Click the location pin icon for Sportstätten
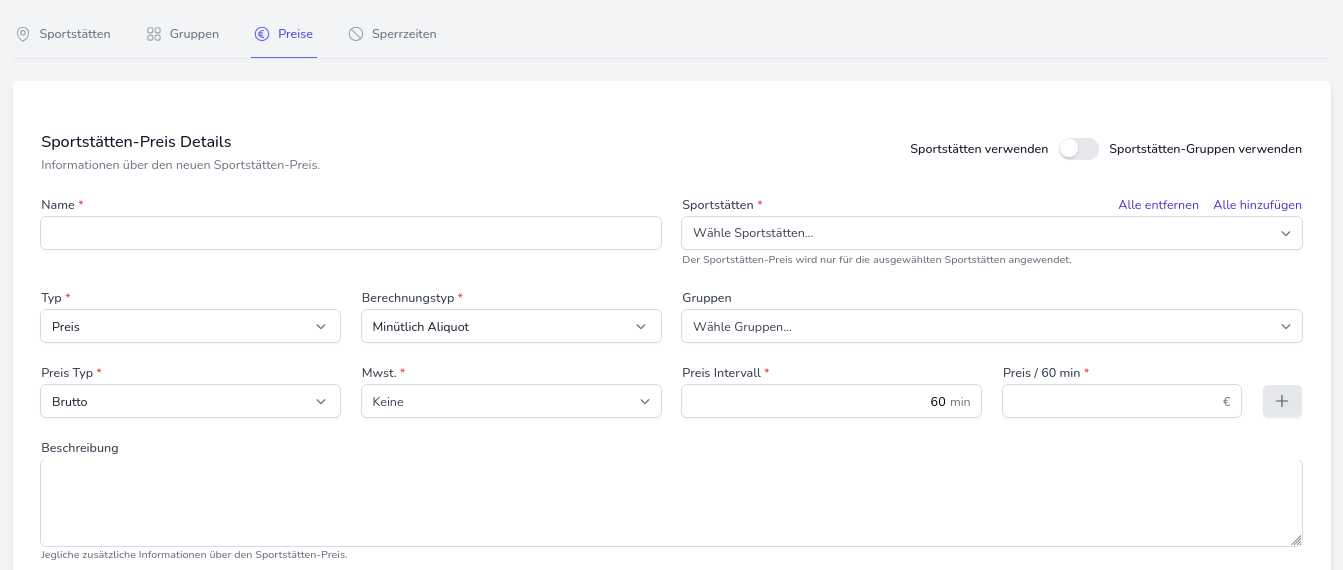 pos(23,34)
